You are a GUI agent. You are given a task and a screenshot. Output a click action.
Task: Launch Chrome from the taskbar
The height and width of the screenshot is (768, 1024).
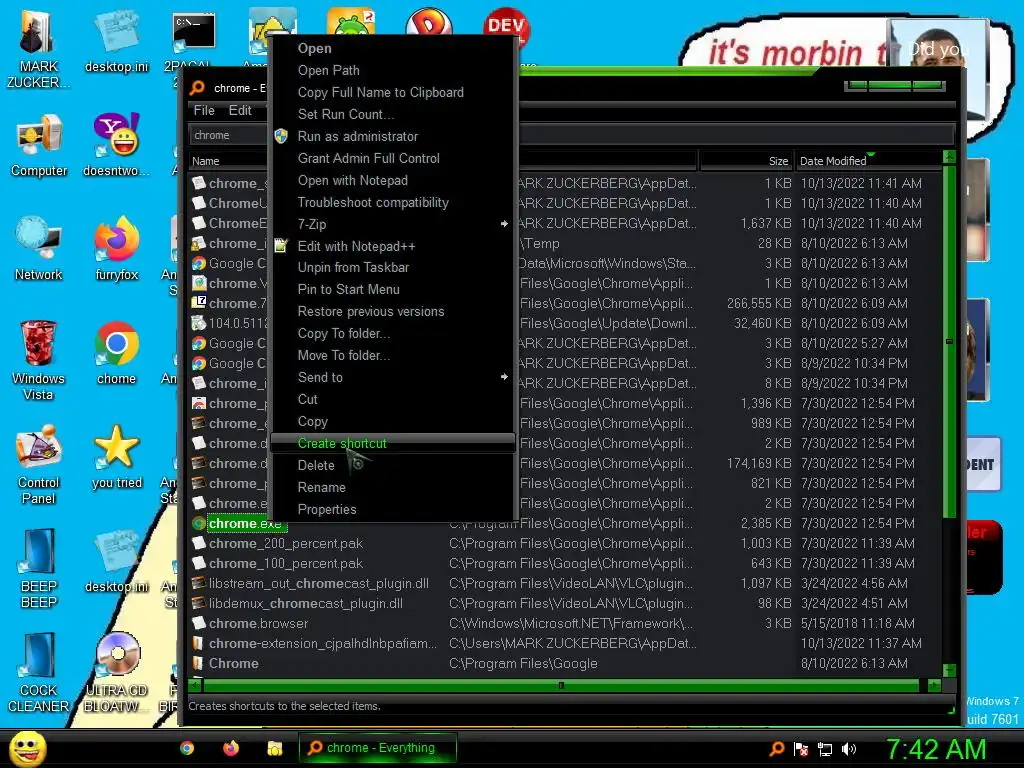coord(187,748)
